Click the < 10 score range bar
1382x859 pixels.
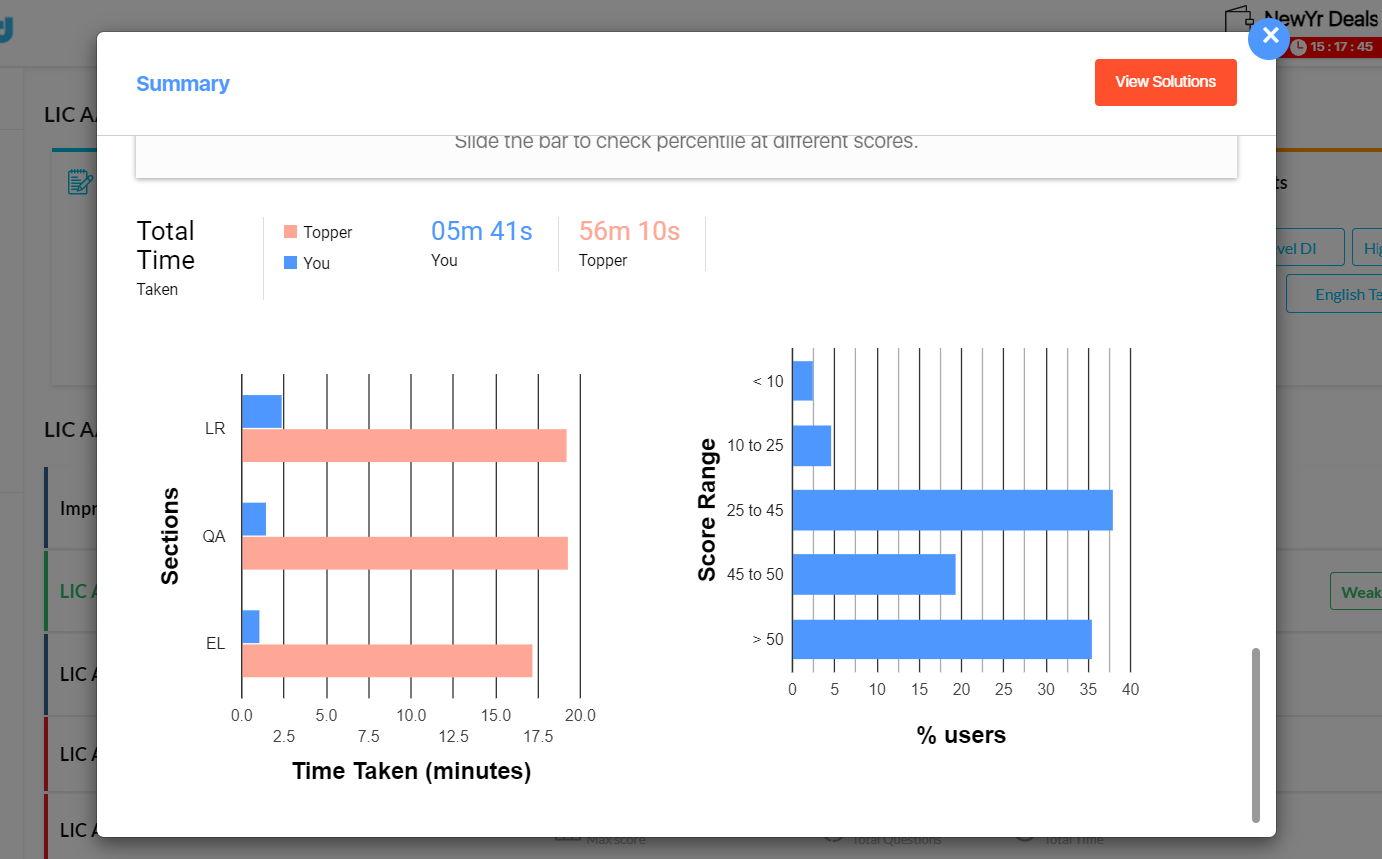click(803, 381)
